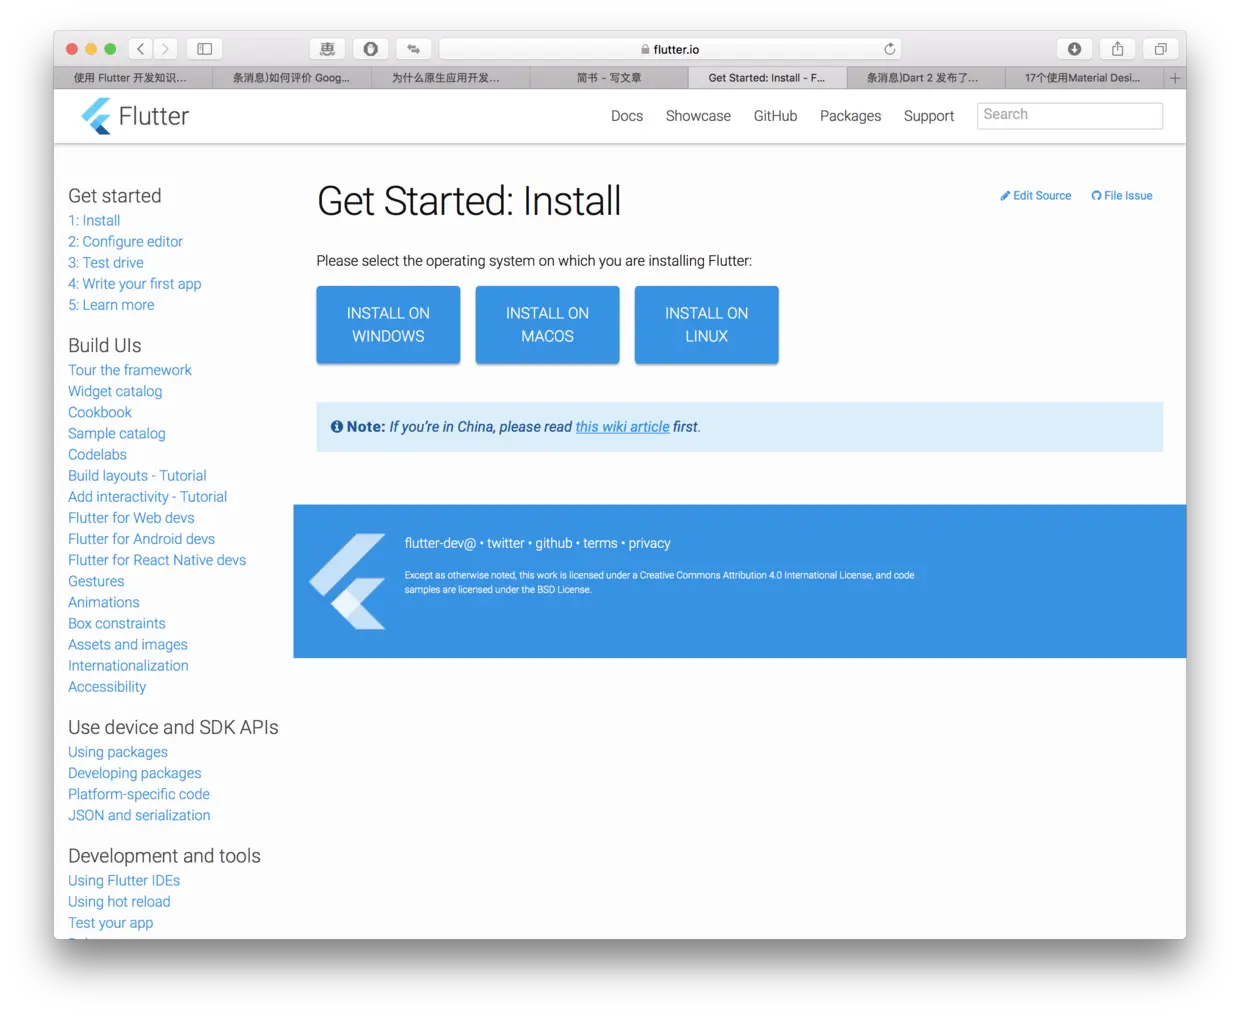Screen dimensions: 1240x1016
Task: Open '4: Write your first app'
Action: pyautogui.click(x=135, y=284)
